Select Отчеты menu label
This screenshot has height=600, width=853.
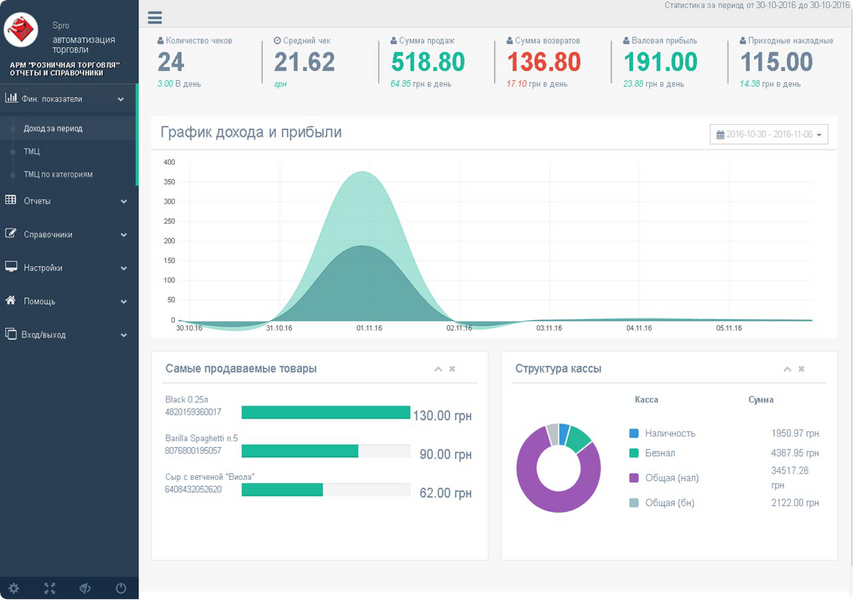coord(37,201)
